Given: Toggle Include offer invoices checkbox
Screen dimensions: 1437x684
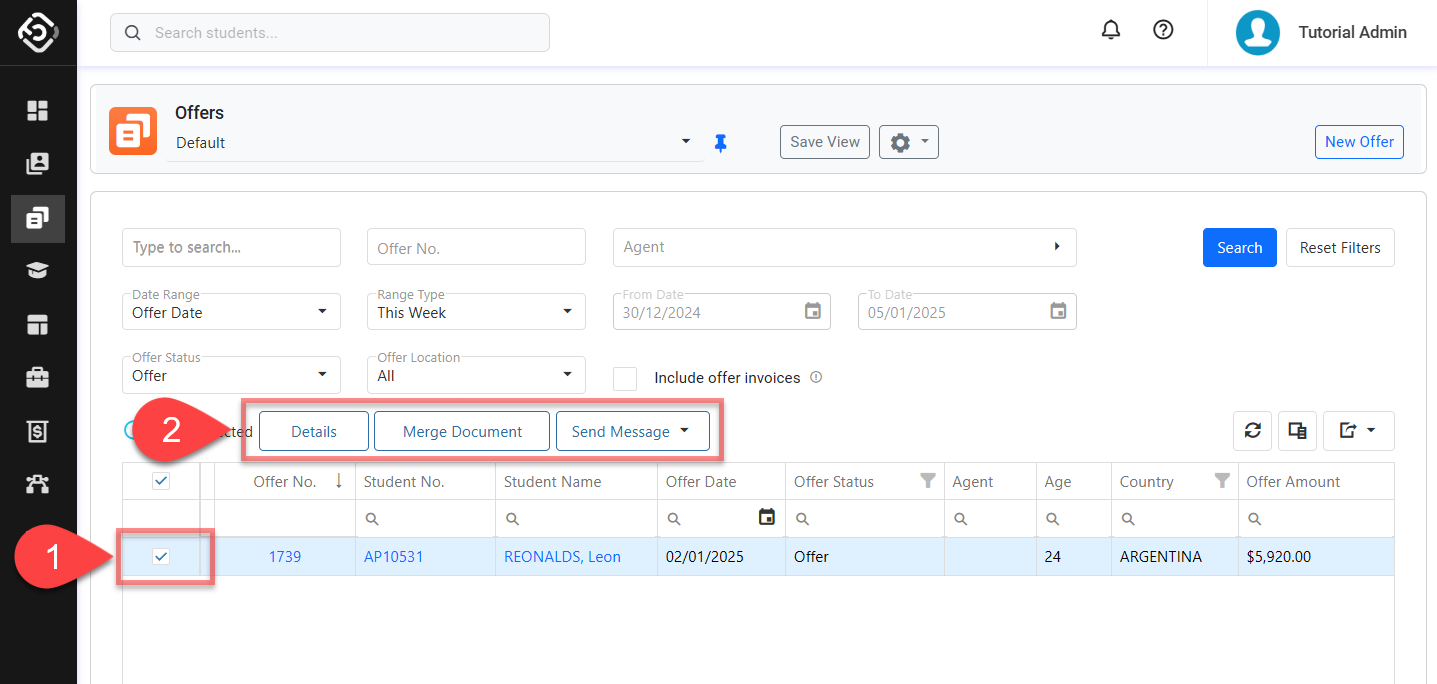Looking at the screenshot, I should (625, 378).
